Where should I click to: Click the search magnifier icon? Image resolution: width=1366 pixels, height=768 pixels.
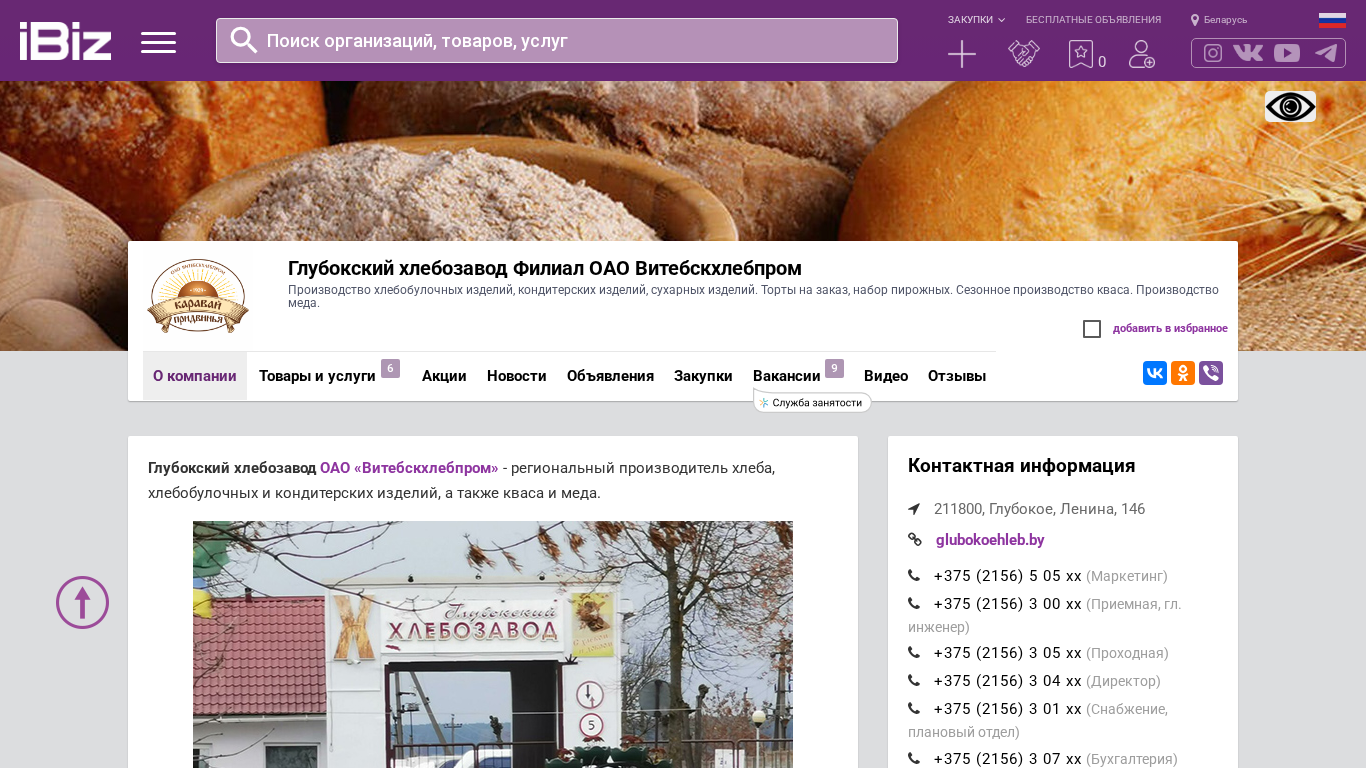pos(244,40)
